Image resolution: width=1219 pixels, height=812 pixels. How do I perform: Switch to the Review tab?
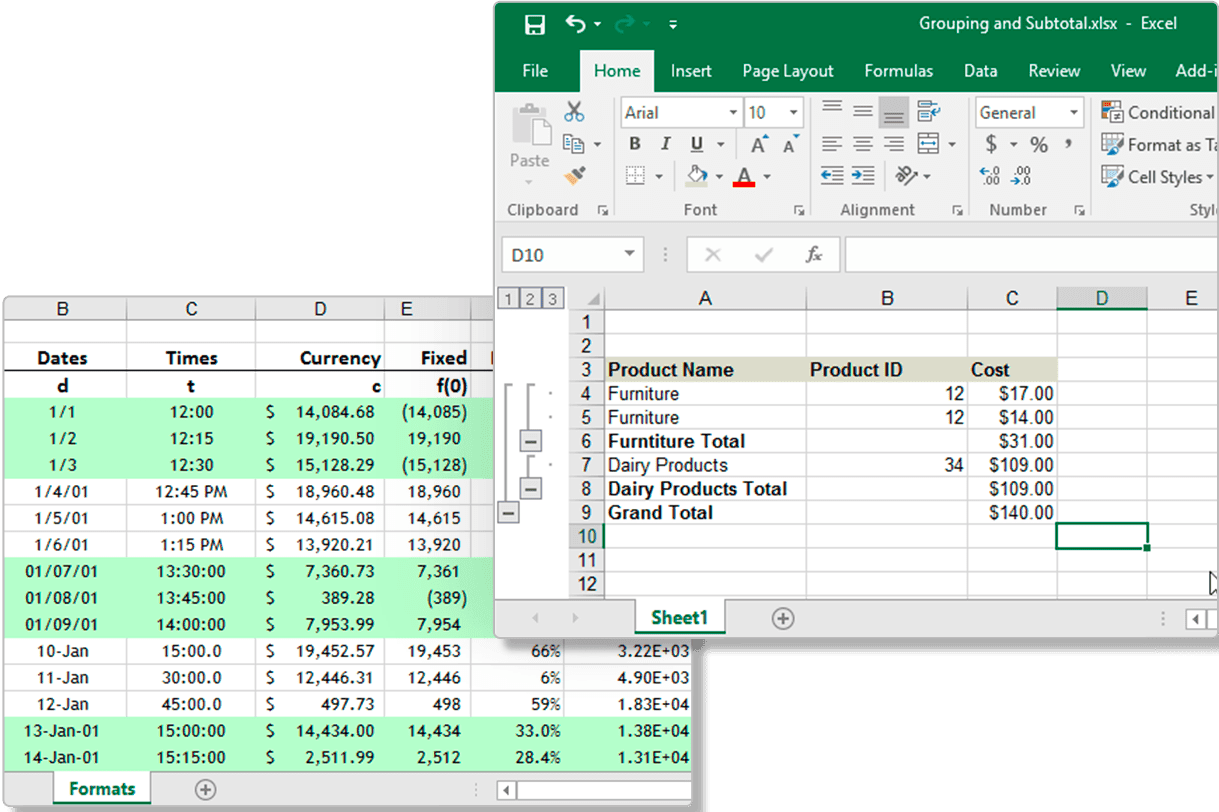(1054, 71)
